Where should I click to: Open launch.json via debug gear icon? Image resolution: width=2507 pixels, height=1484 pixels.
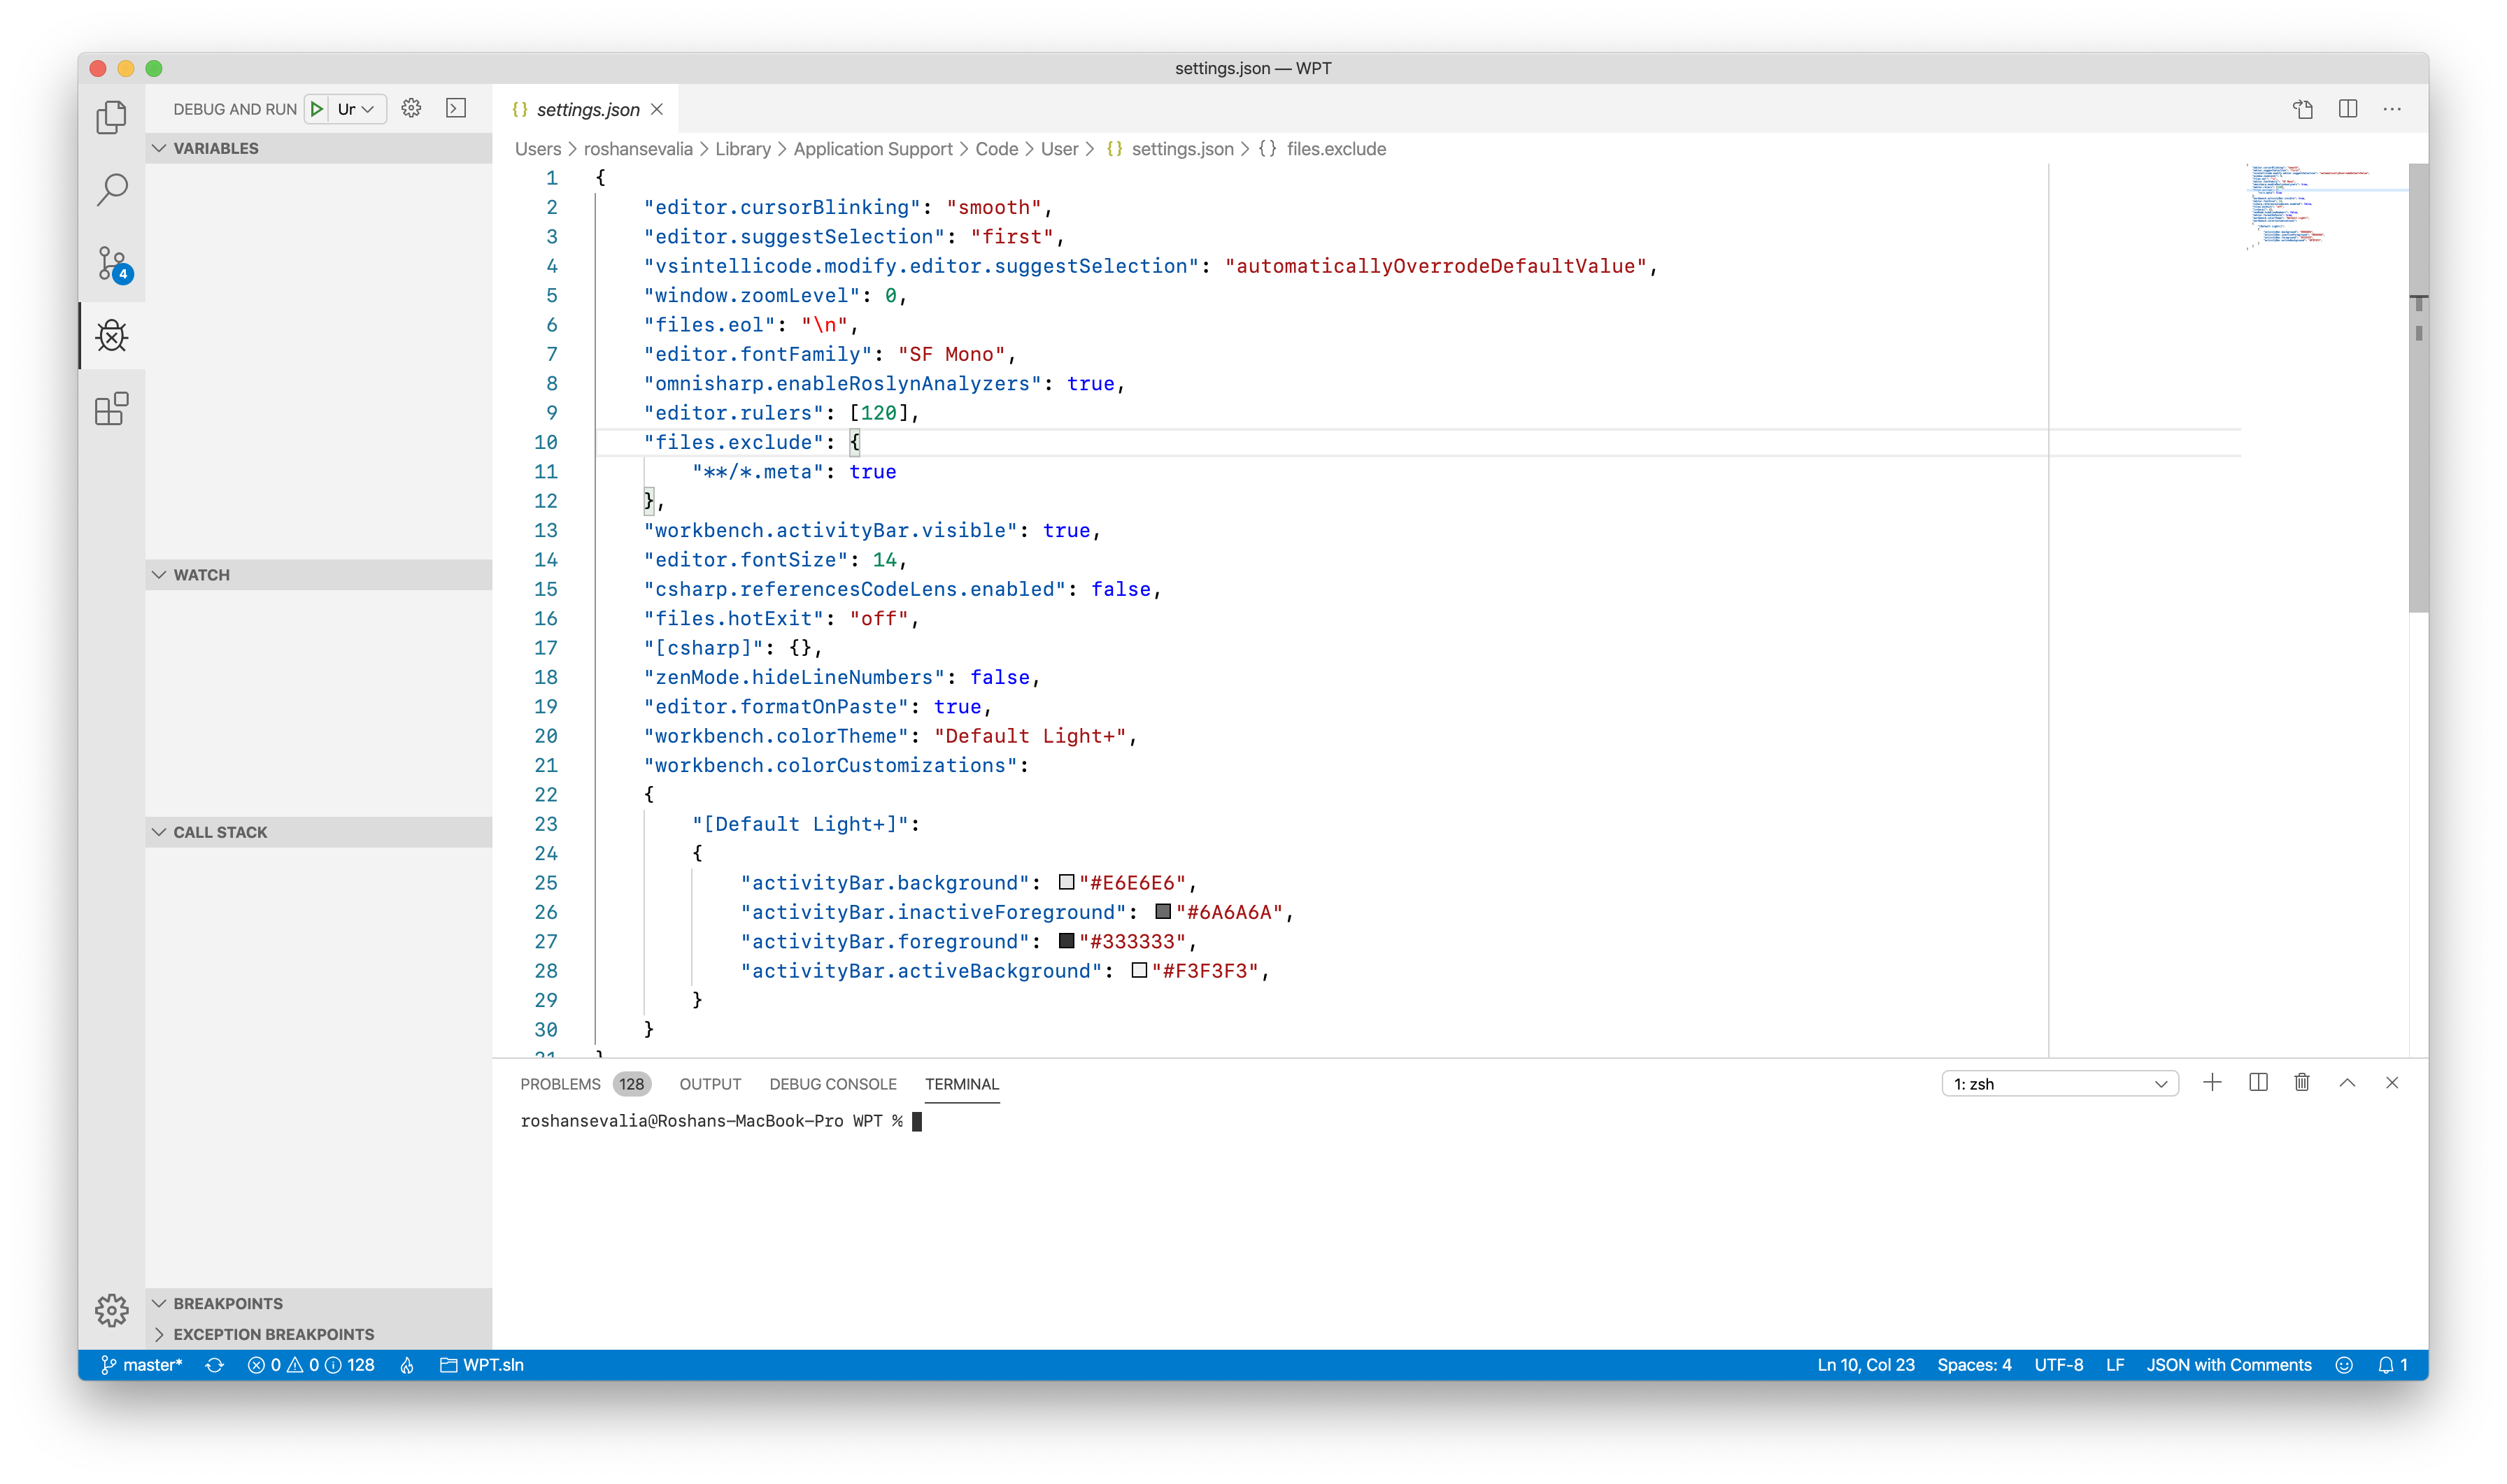[x=411, y=108]
